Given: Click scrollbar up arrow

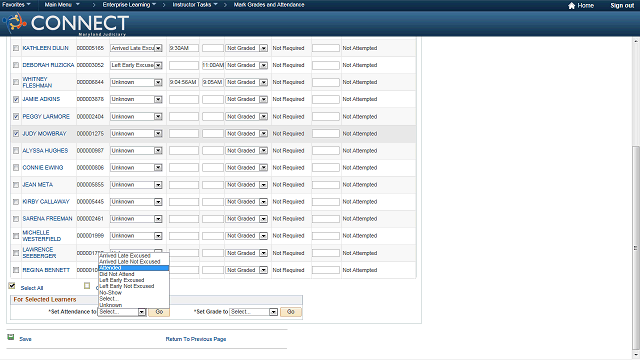Looking at the screenshot, I should [x=636, y=41].
